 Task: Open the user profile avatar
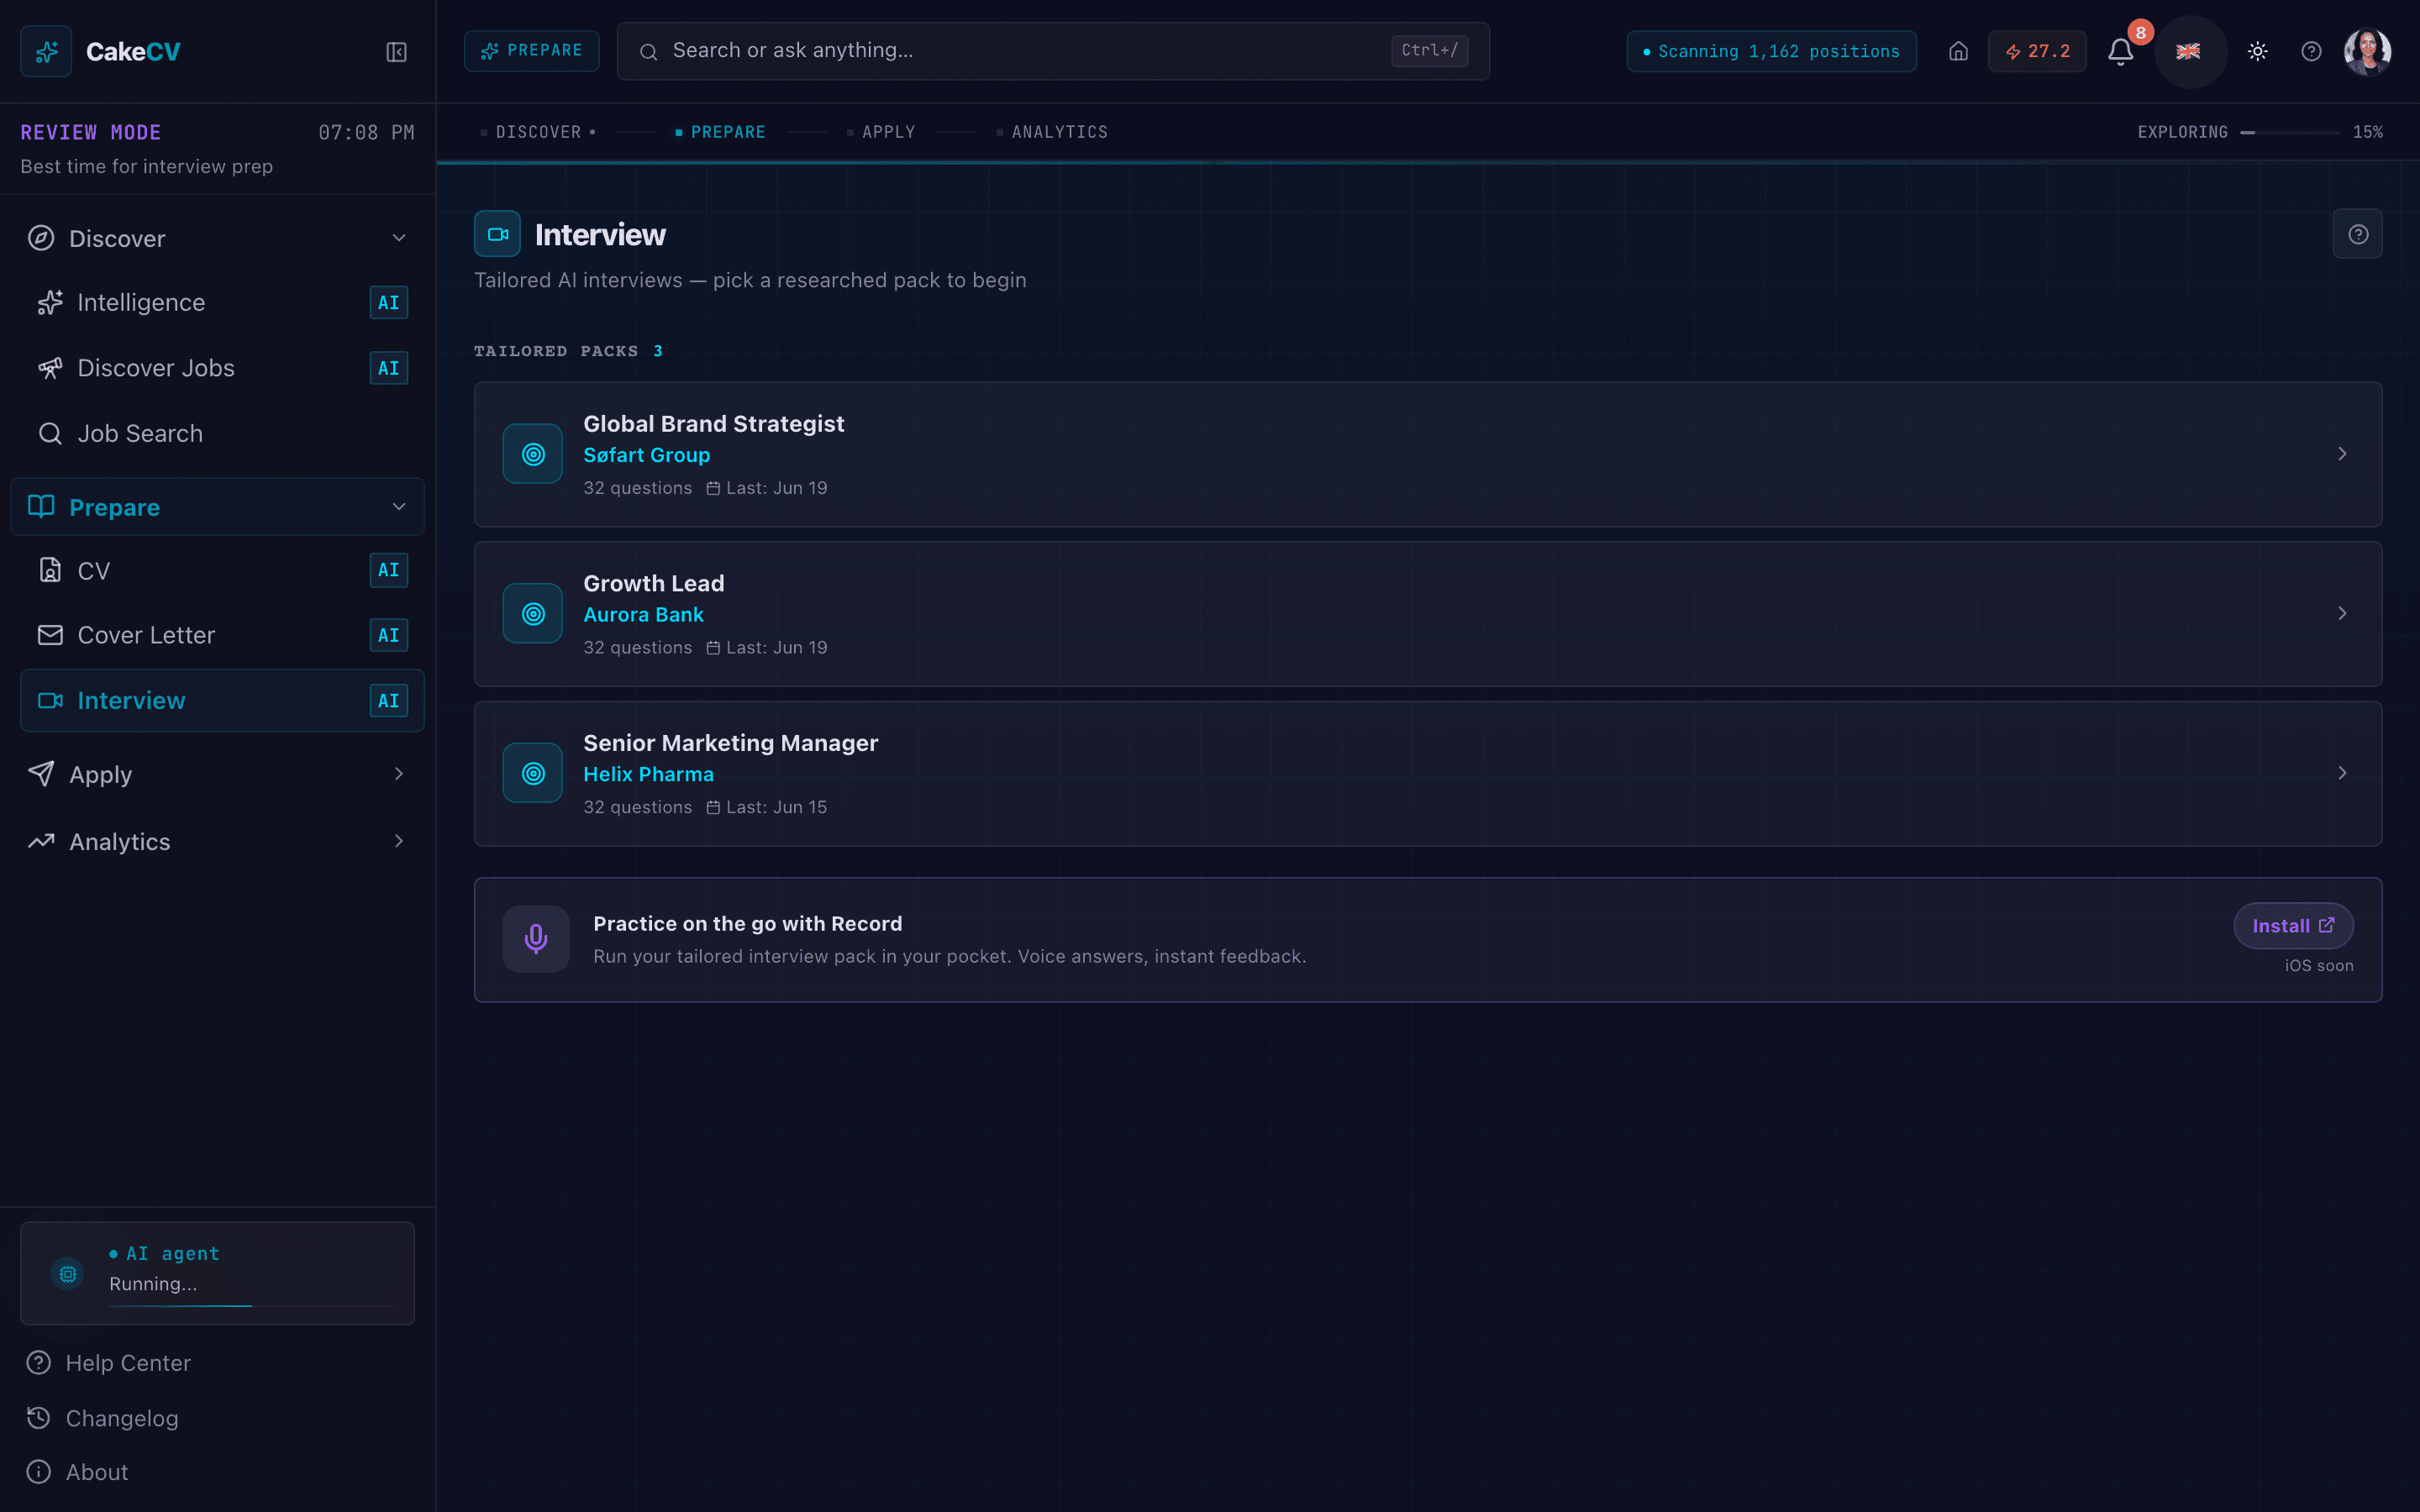2367,51
